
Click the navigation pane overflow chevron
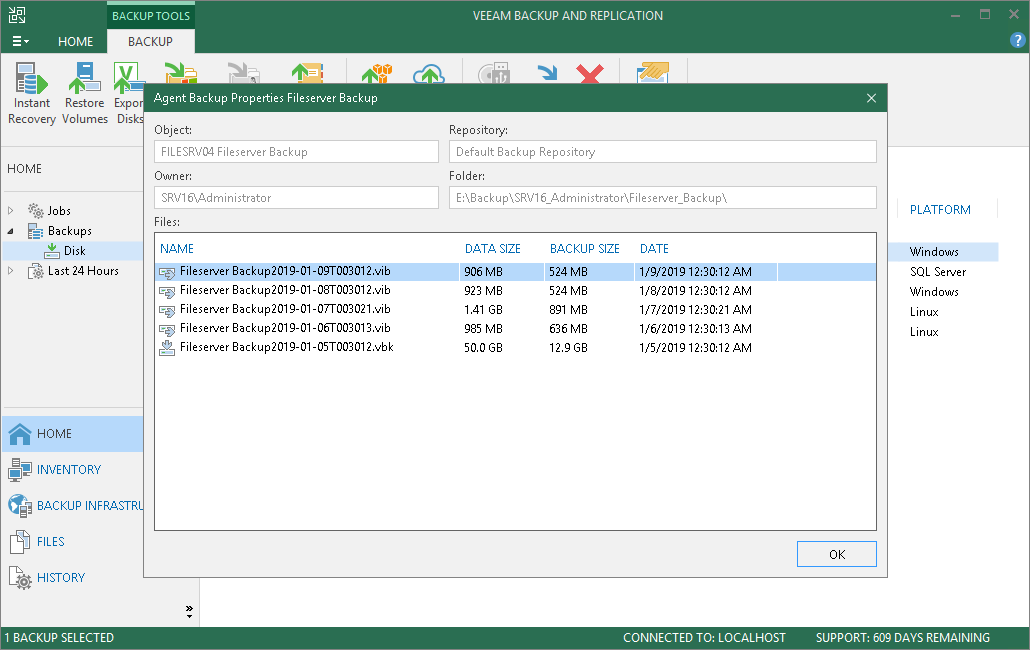(189, 611)
